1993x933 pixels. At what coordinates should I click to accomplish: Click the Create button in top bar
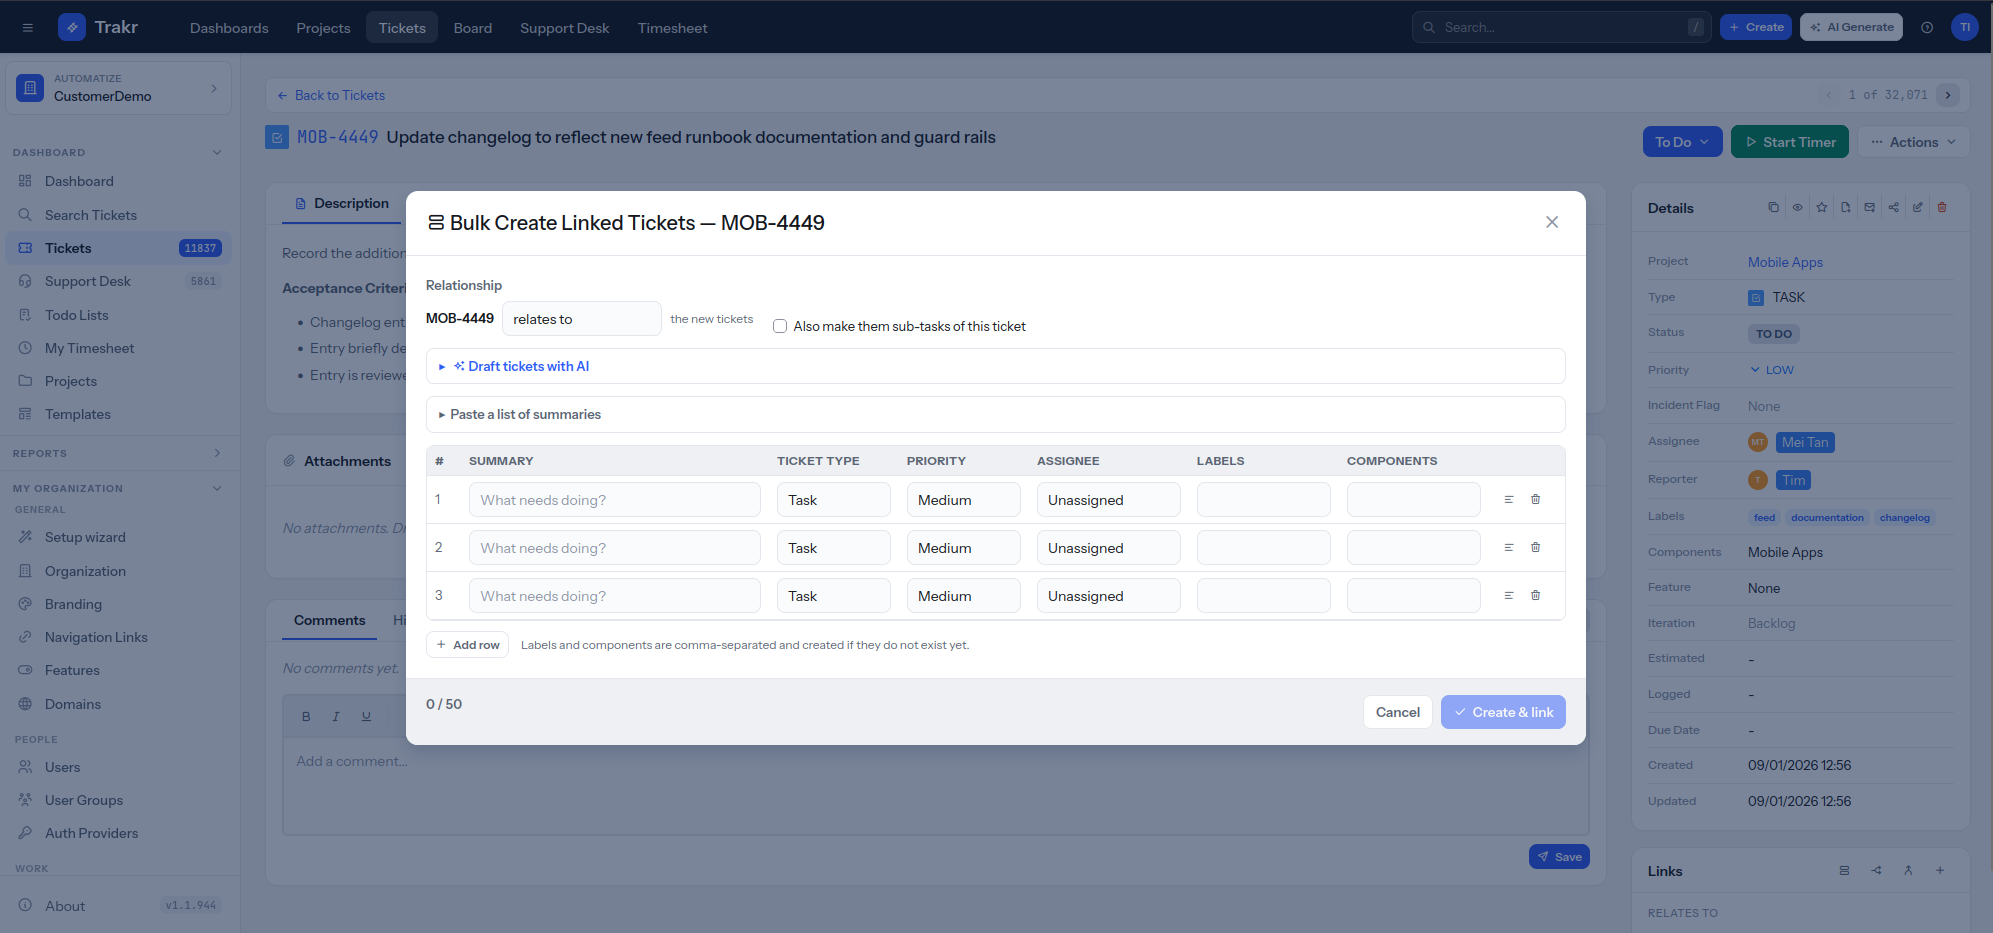[x=1755, y=27]
